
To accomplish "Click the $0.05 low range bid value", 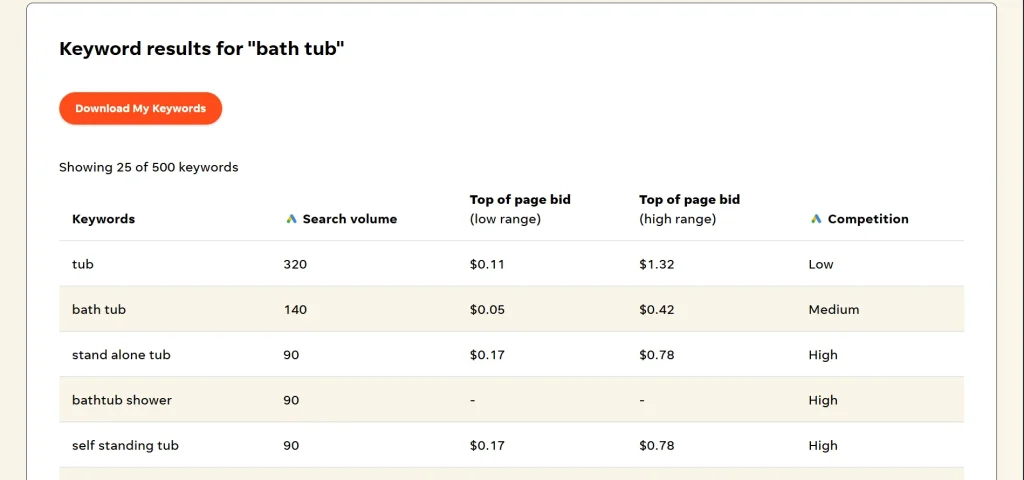I will [487, 310].
